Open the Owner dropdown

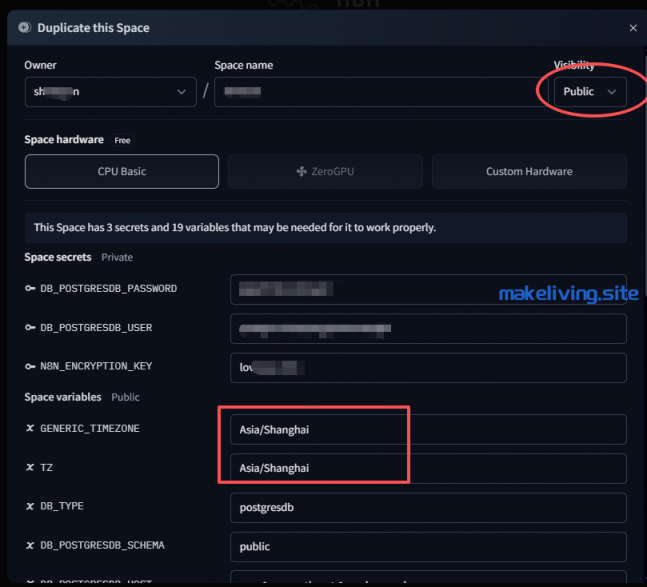(x=110, y=92)
